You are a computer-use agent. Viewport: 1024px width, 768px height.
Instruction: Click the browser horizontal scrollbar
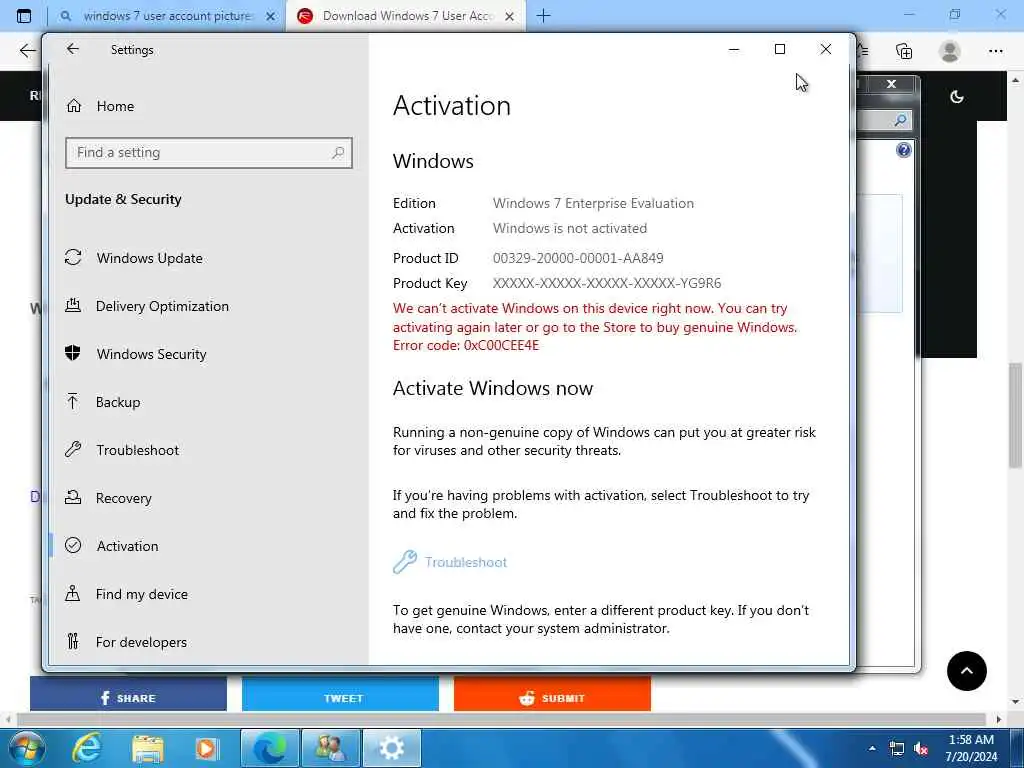tap(503, 719)
